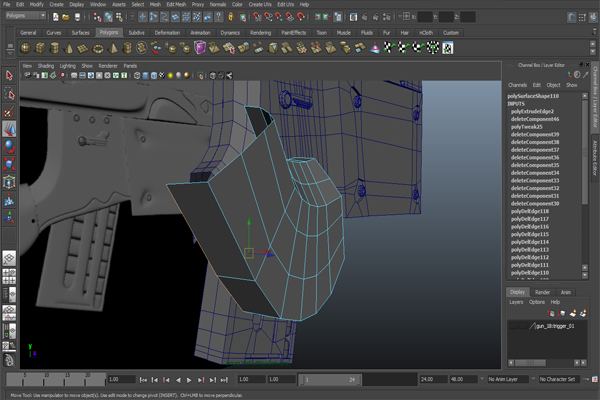Open Normals menu
The image size is (600, 400).
tap(218, 5)
